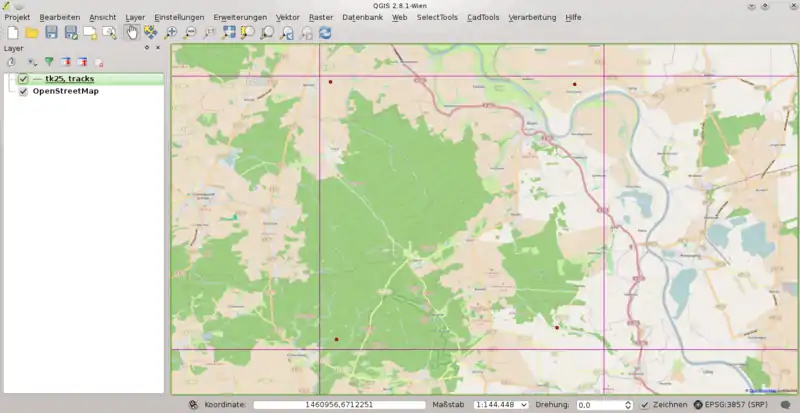Click the layer filter funnel icon
The image size is (800, 413).
48,62
